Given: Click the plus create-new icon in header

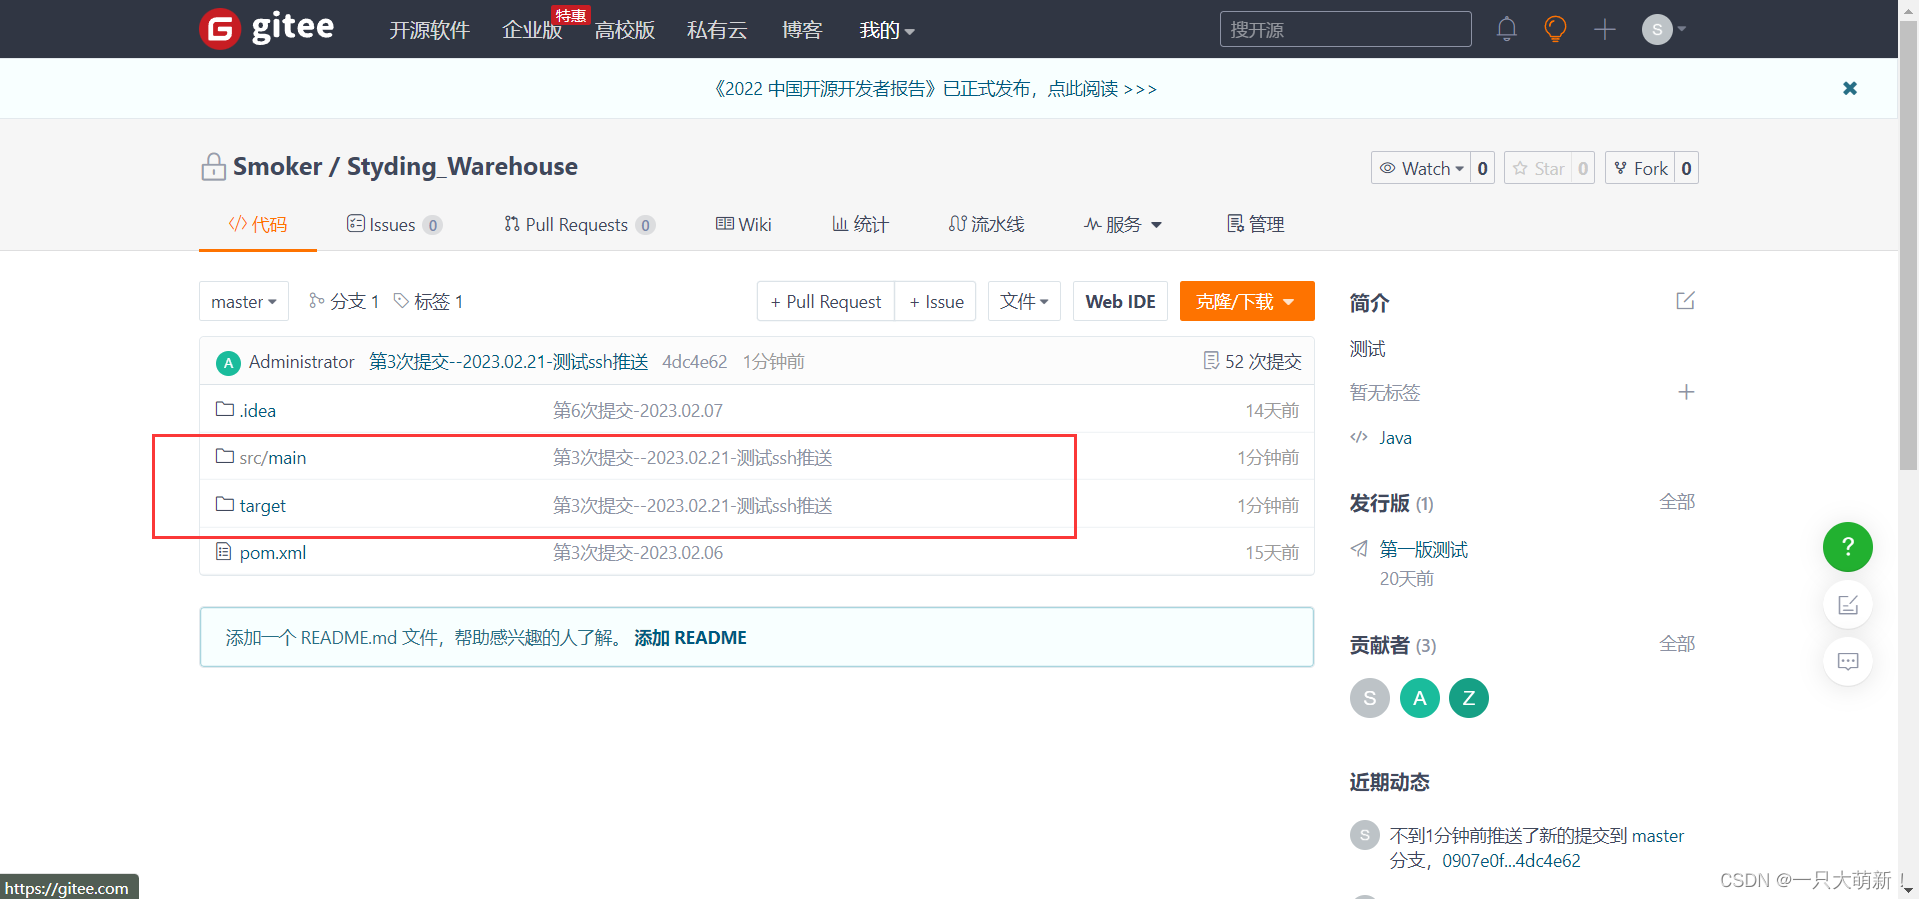Looking at the screenshot, I should point(1605,29).
